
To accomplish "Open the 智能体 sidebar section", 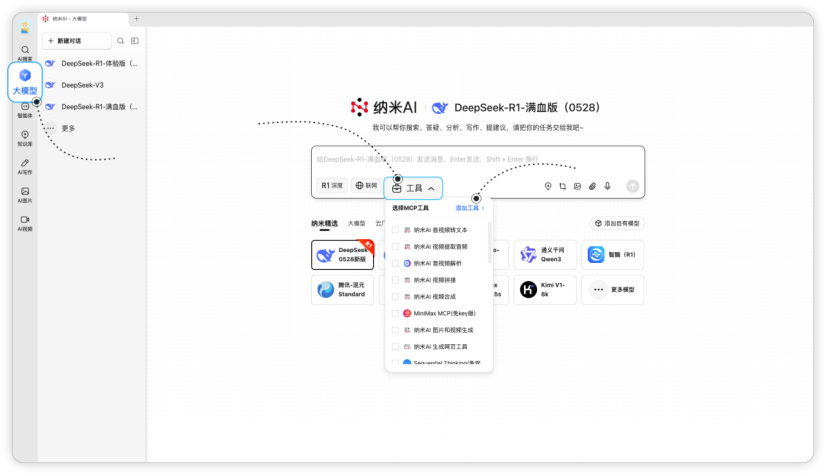I will click(x=25, y=110).
